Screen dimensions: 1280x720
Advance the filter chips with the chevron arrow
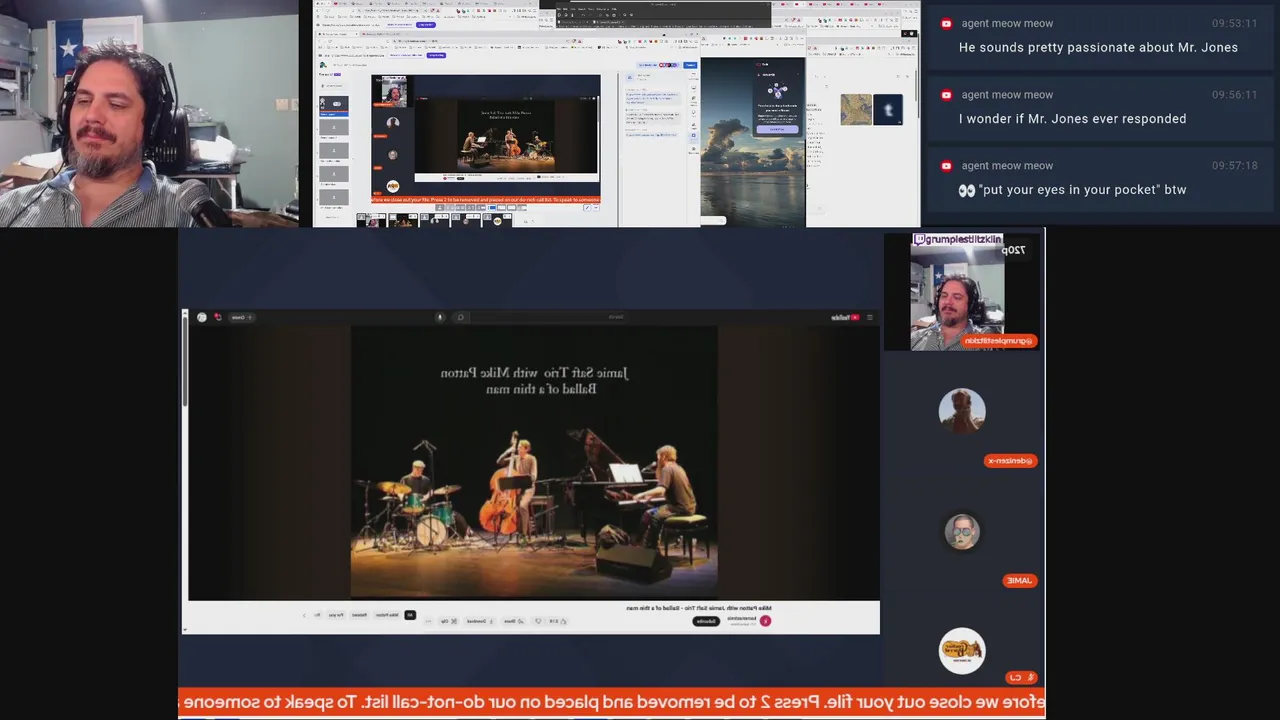(304, 615)
